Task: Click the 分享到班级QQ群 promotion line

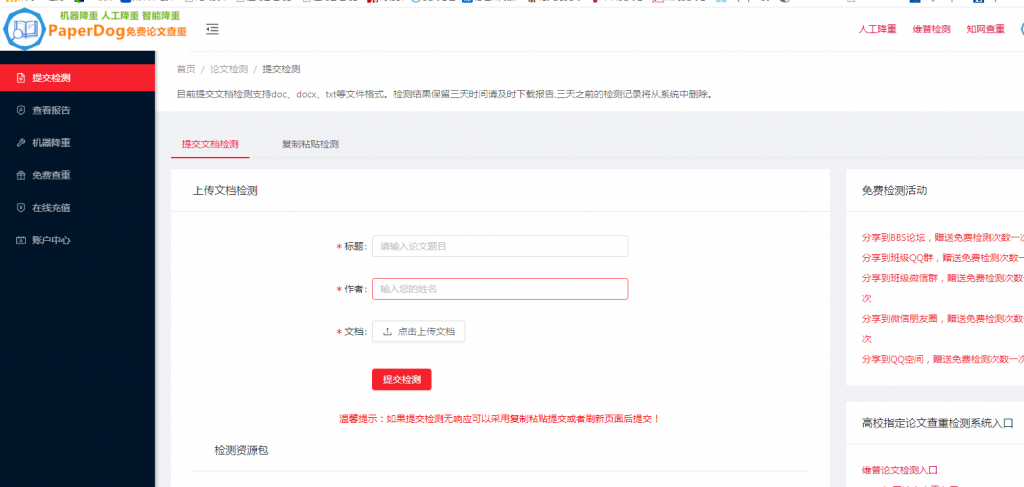Action: pyautogui.click(x=943, y=258)
